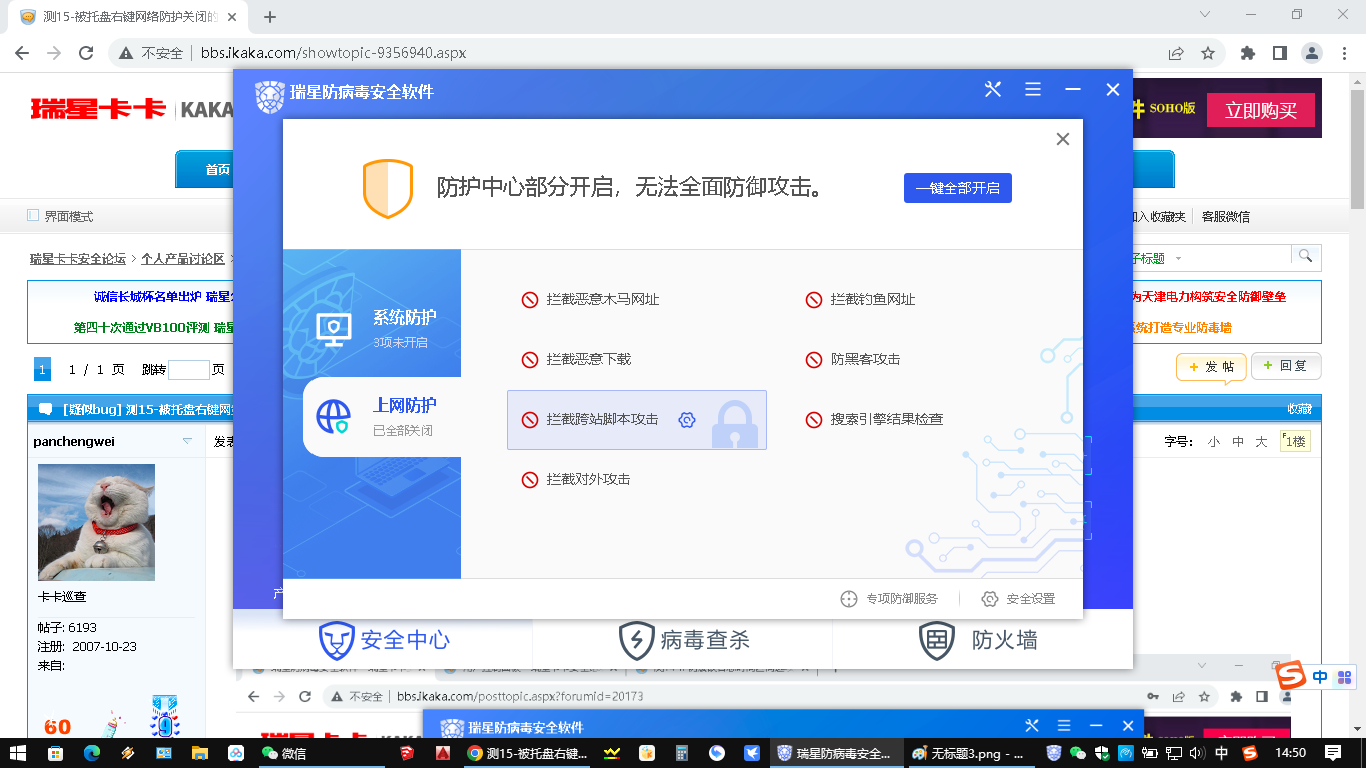Viewport: 1366px width, 768px height.
Task: Set font size to 小
Action: coord(1213,441)
